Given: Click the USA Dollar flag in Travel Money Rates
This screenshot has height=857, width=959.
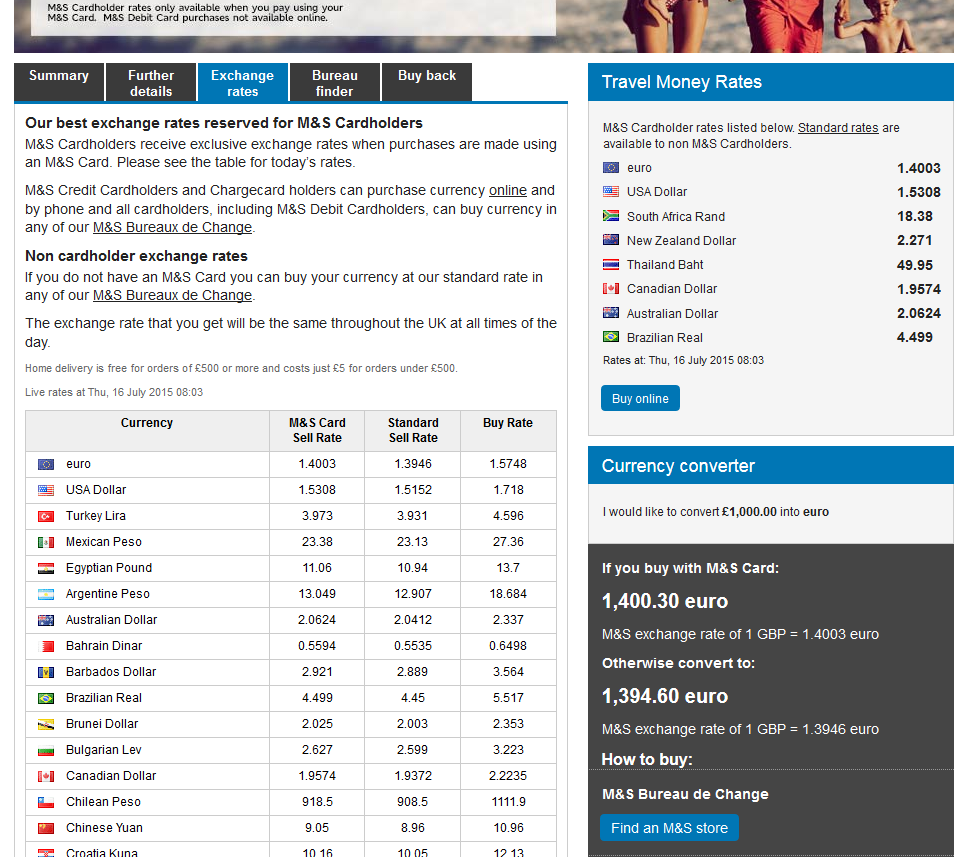Looking at the screenshot, I should [611, 191].
